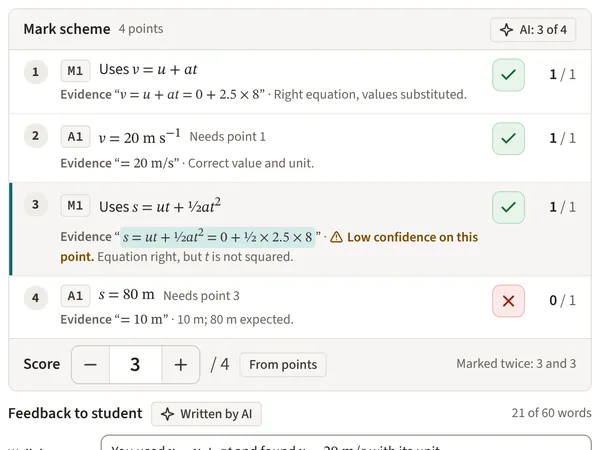The width and height of the screenshot is (600, 450).
Task: Click the '21 of 60 words' counter
Action: tap(551, 413)
